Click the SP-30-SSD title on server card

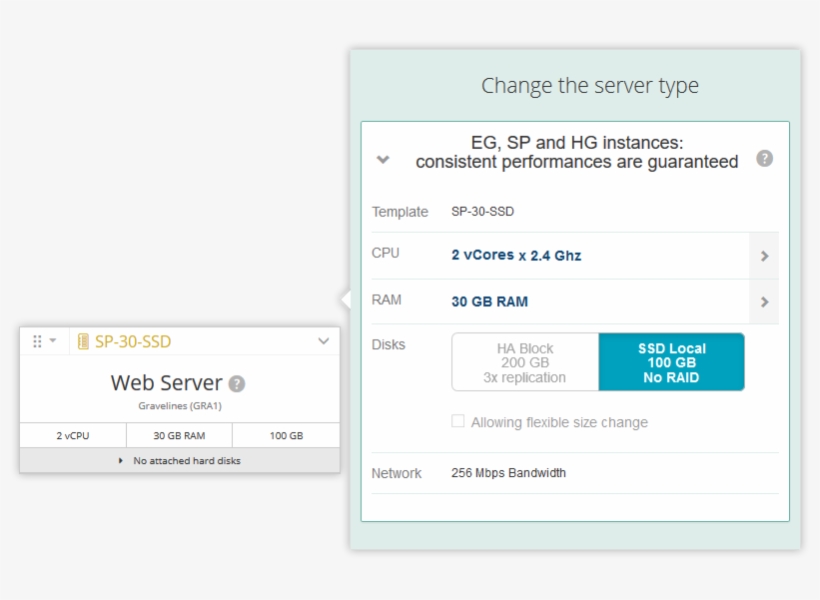[x=133, y=342]
